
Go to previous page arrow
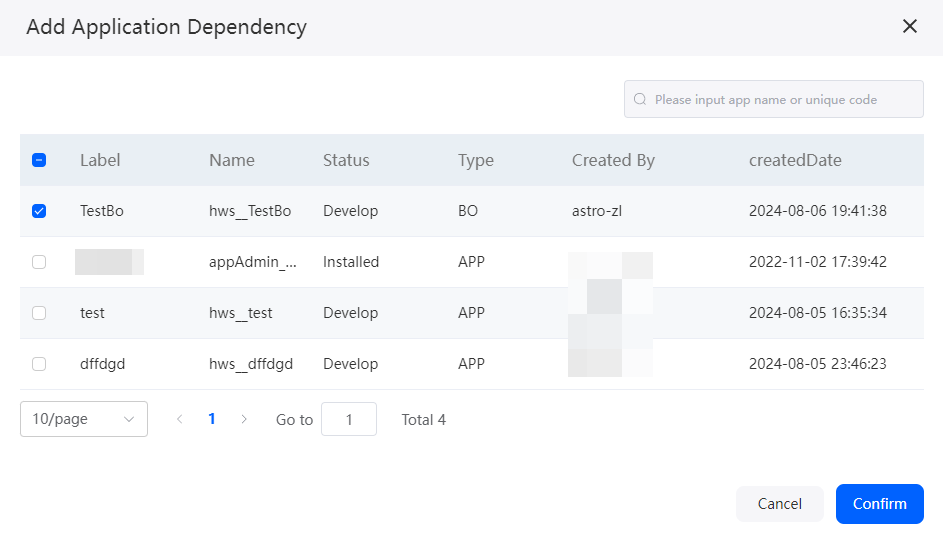click(x=179, y=419)
